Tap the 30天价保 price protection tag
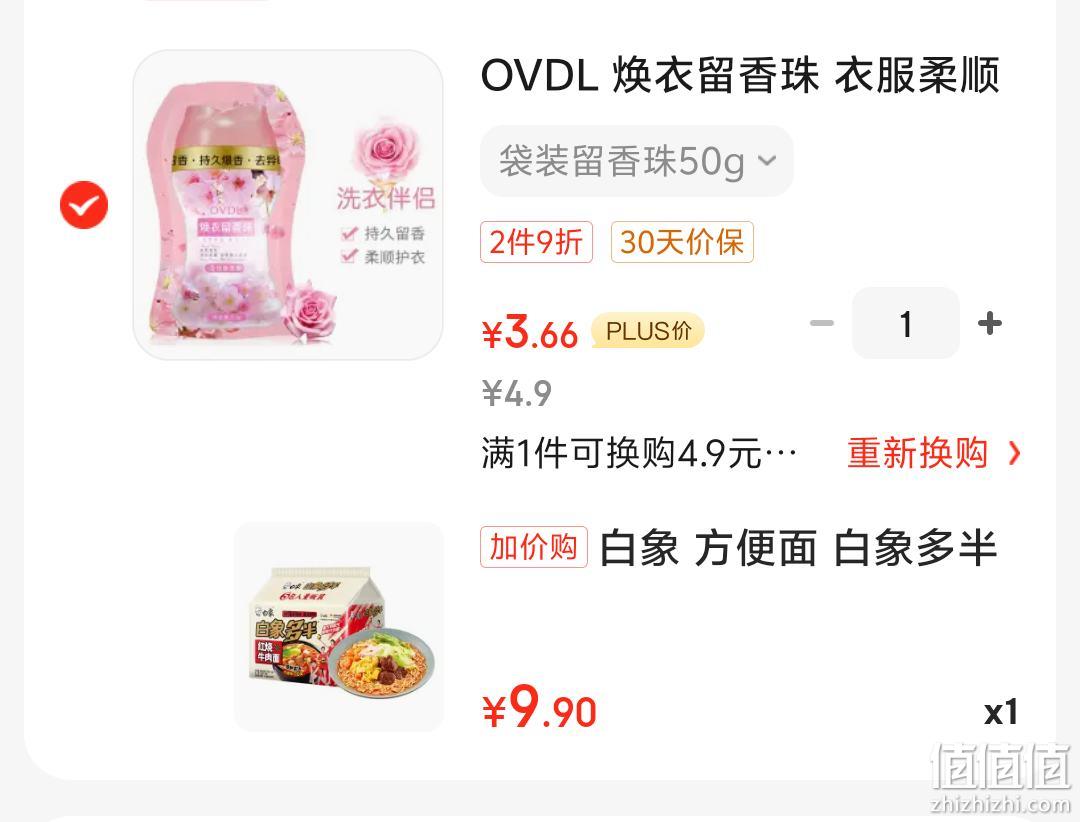Viewport: 1080px width, 822px height. (682, 242)
